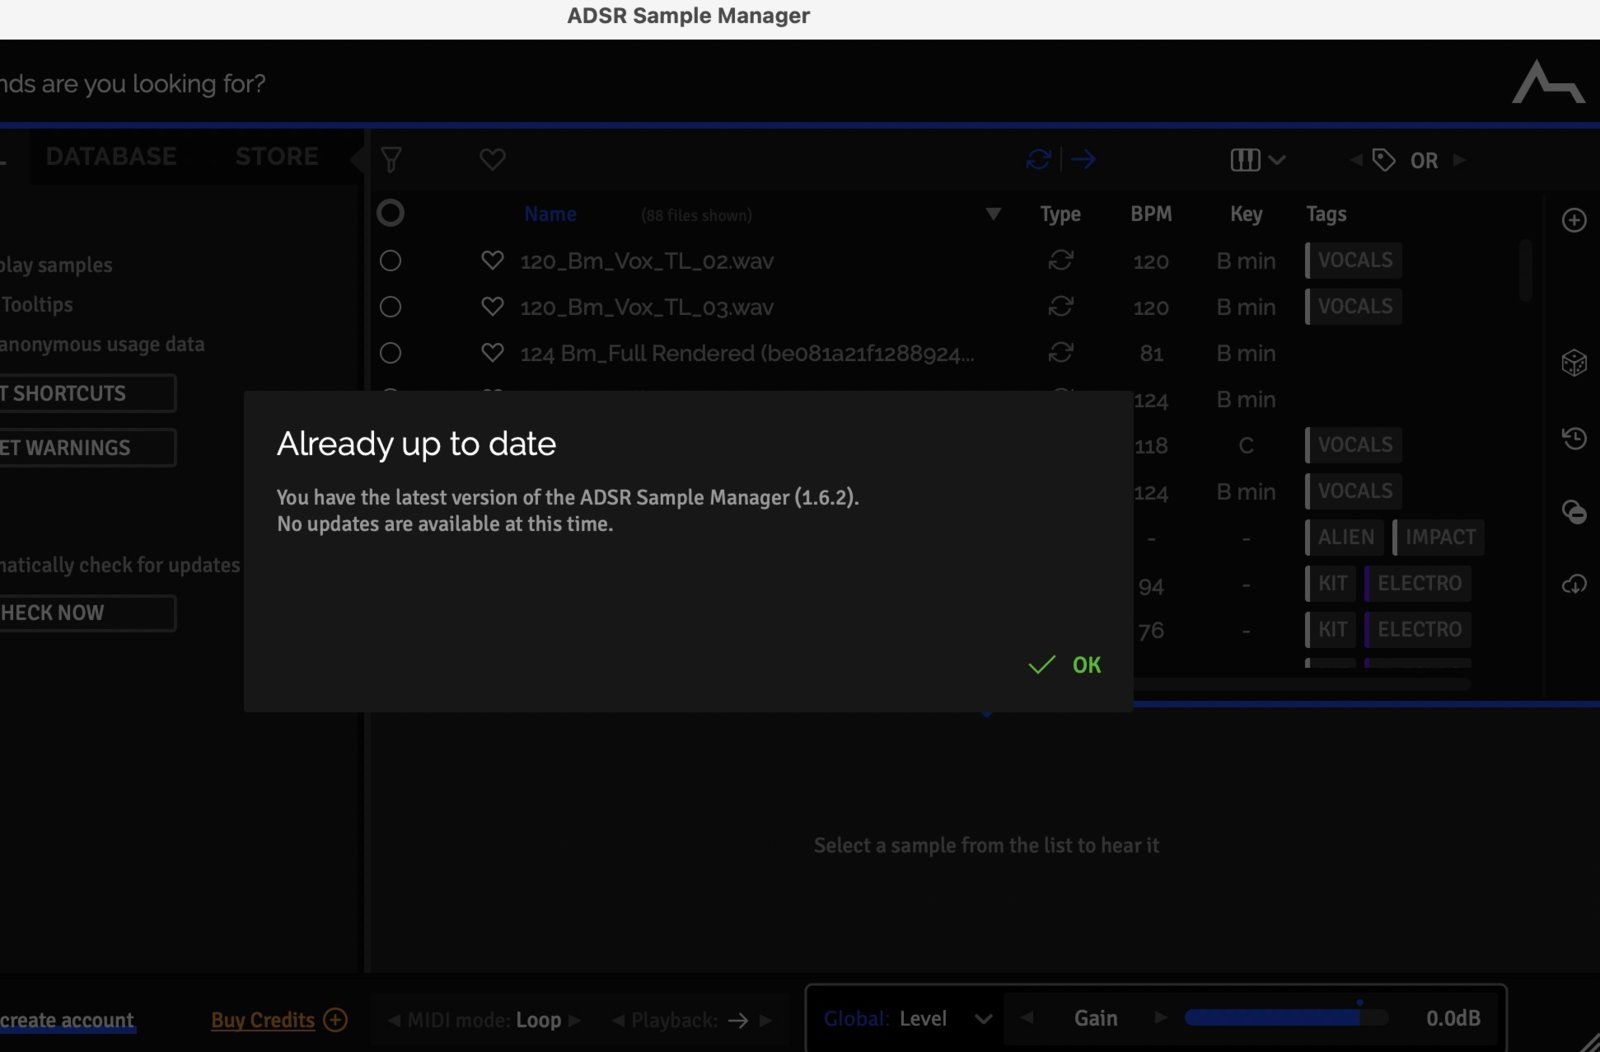Select previous tag mode left arrow
This screenshot has height=1052, width=1600.
pyautogui.click(x=1355, y=160)
